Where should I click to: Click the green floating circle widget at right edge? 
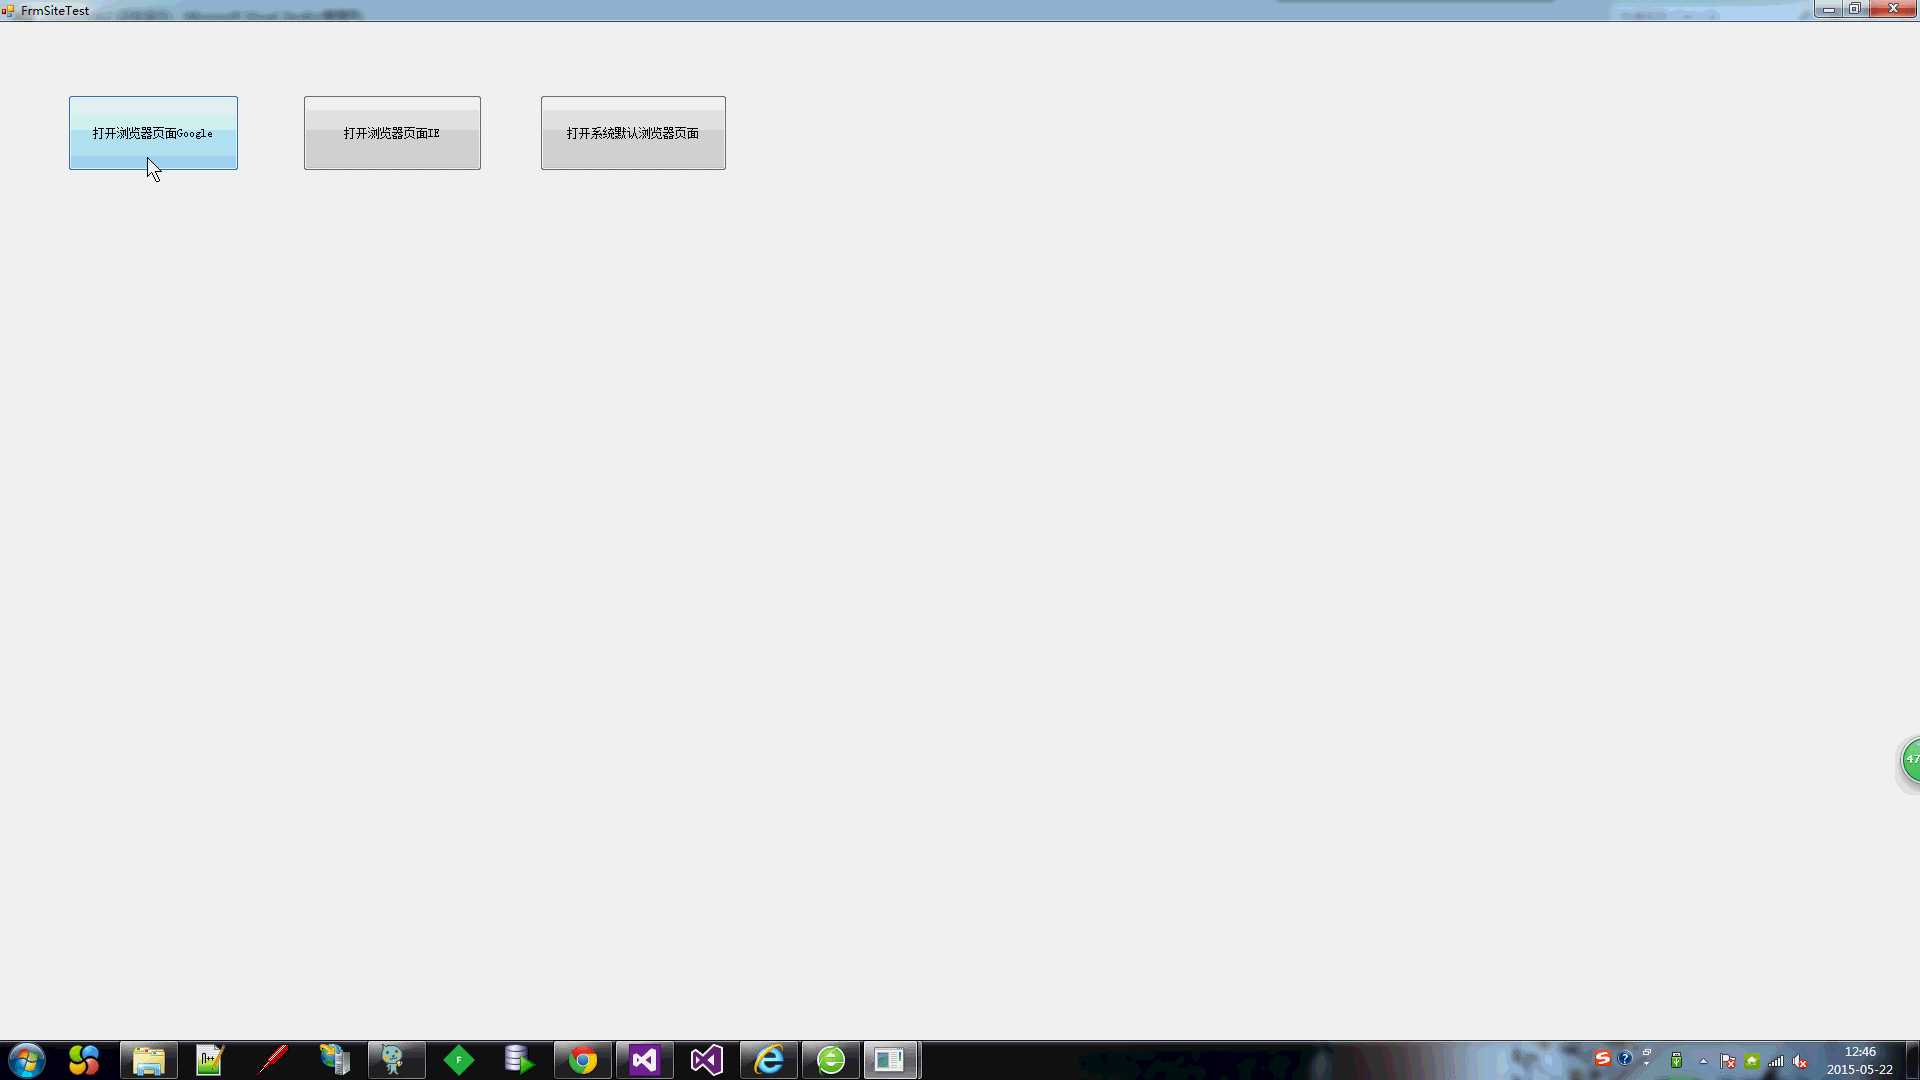(x=1910, y=761)
